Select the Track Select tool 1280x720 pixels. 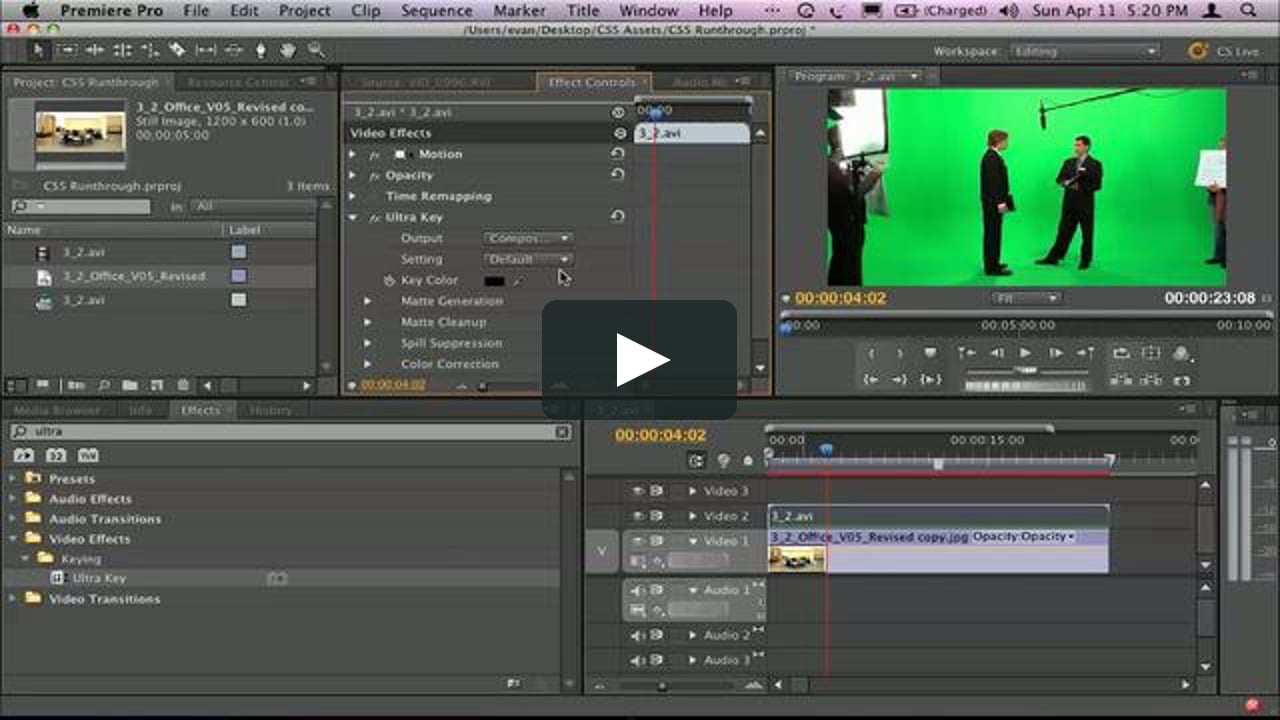point(66,49)
